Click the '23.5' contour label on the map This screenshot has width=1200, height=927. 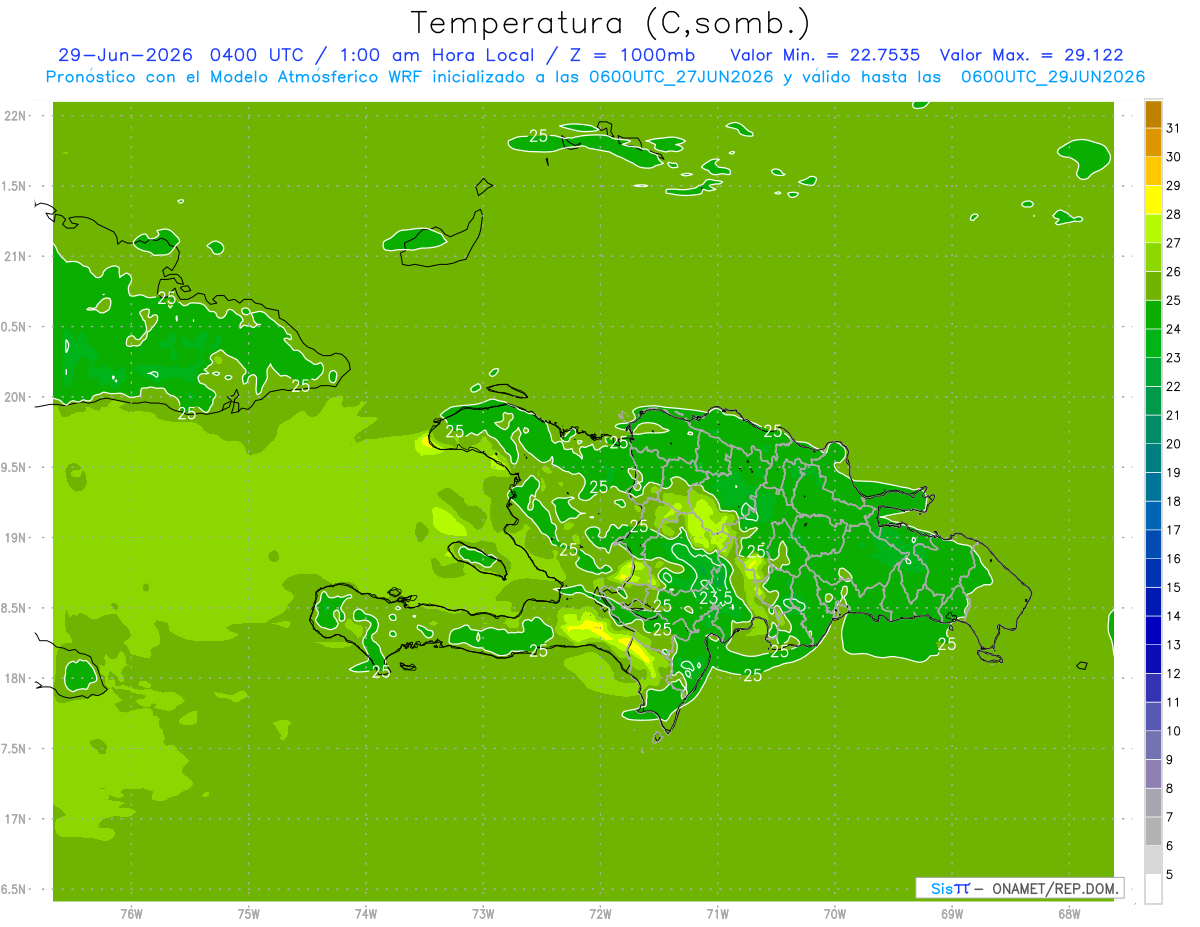(716, 598)
